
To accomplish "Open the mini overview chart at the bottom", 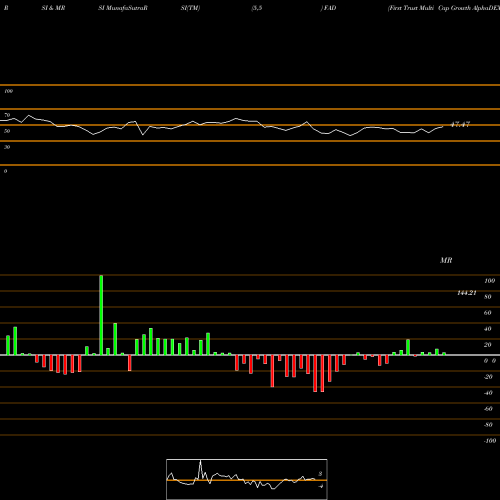I will [247, 479].
